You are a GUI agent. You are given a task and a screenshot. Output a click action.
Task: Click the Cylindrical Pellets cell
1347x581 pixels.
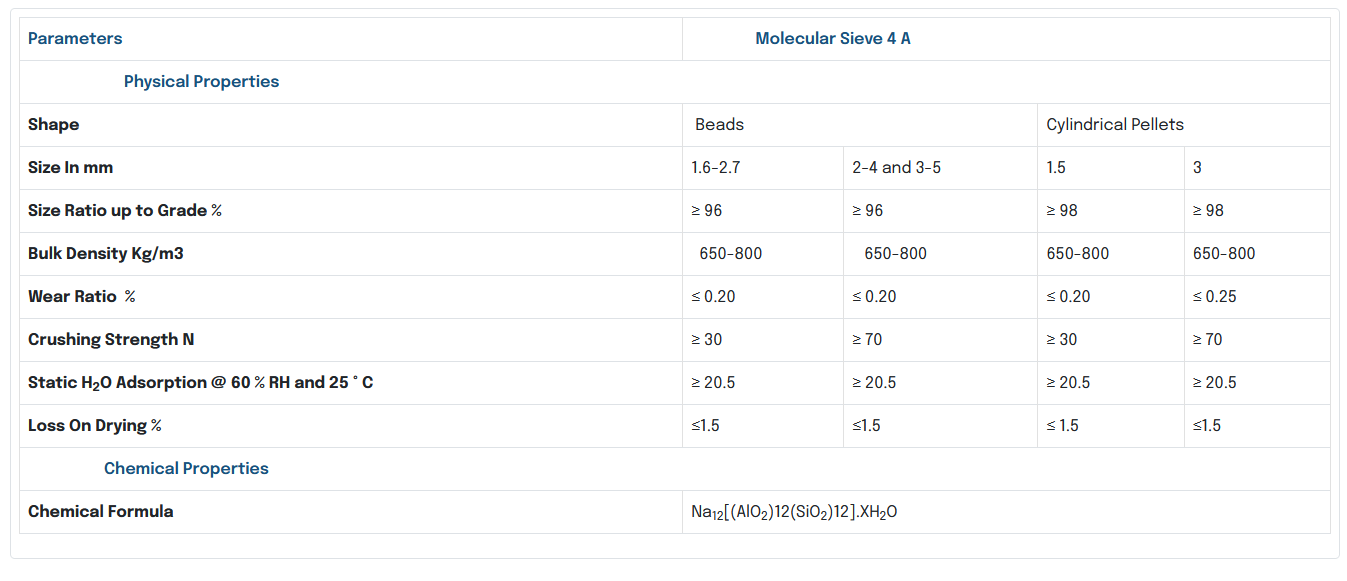tap(1114, 125)
